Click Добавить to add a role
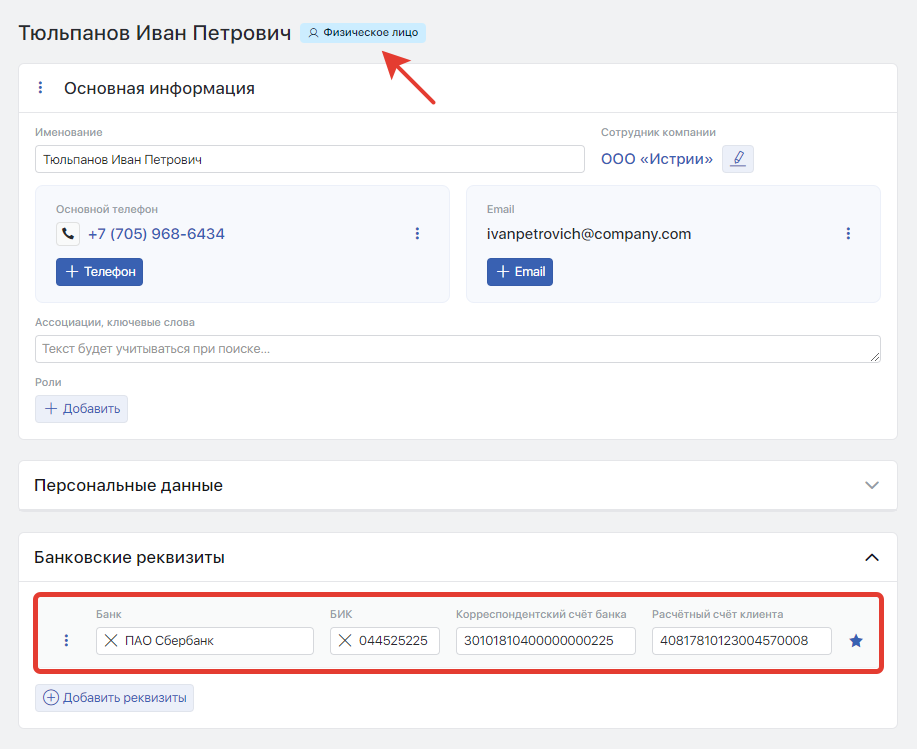 tap(82, 408)
